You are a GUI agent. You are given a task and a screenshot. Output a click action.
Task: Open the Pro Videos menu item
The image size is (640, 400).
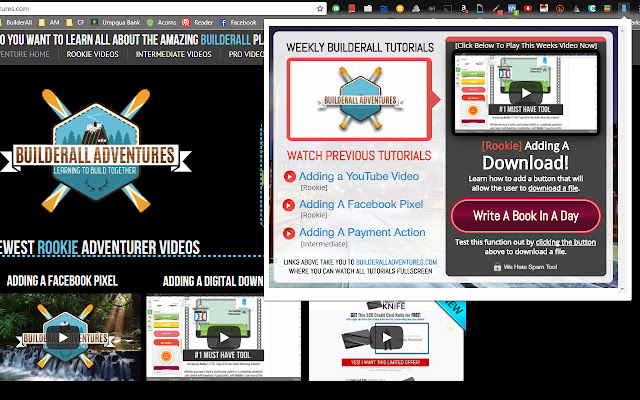tap(246, 54)
